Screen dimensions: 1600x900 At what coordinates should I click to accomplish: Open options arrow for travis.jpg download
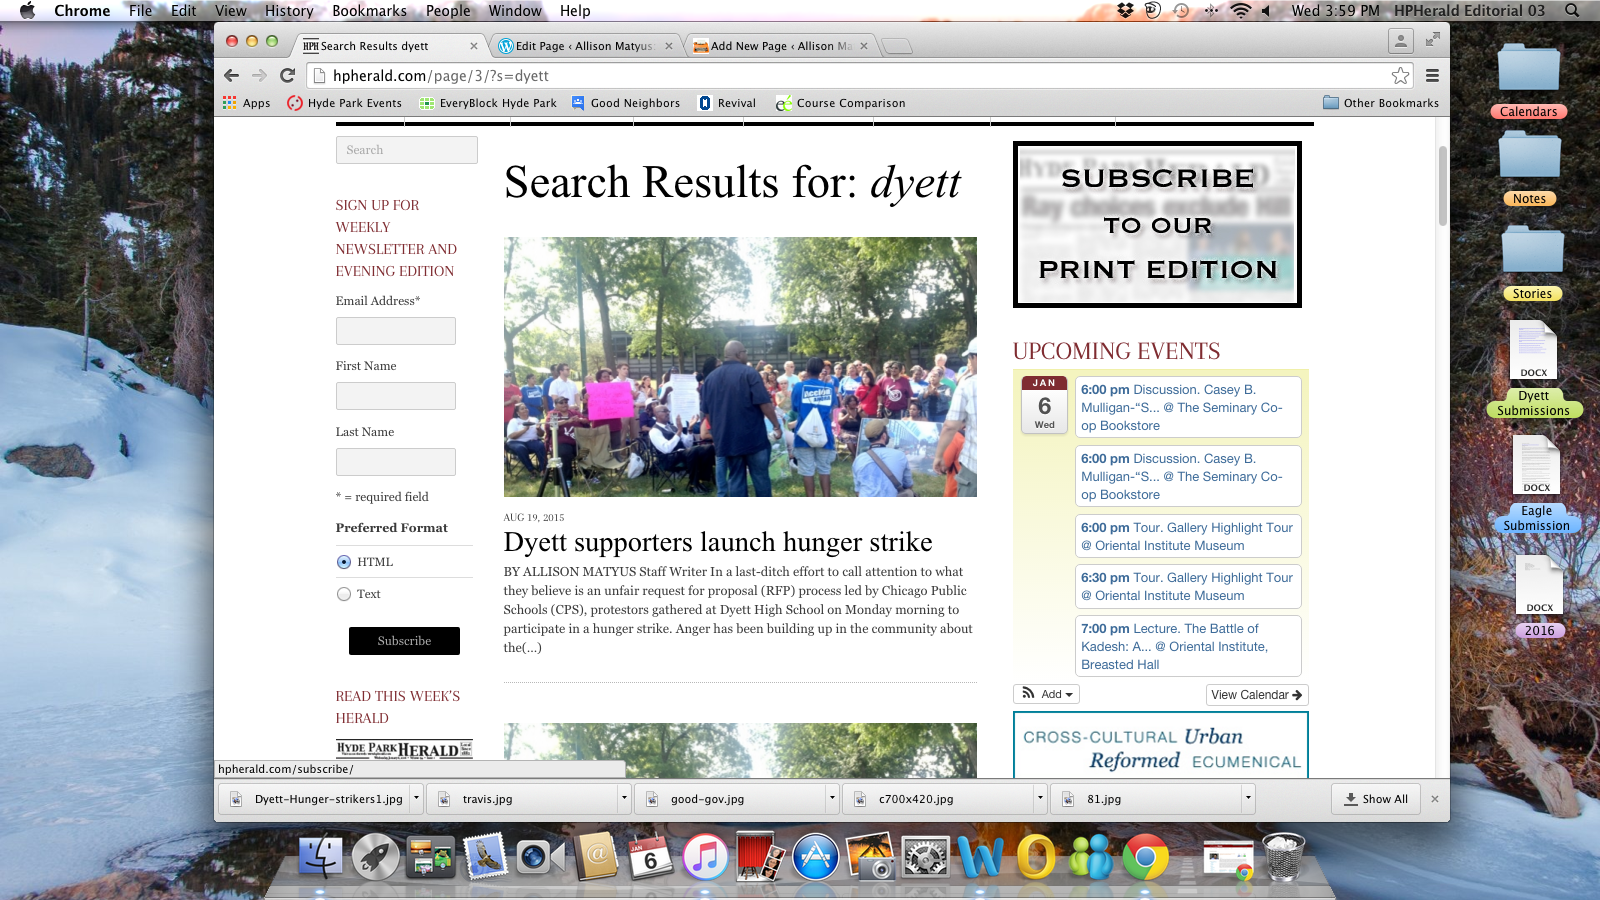[x=624, y=798]
